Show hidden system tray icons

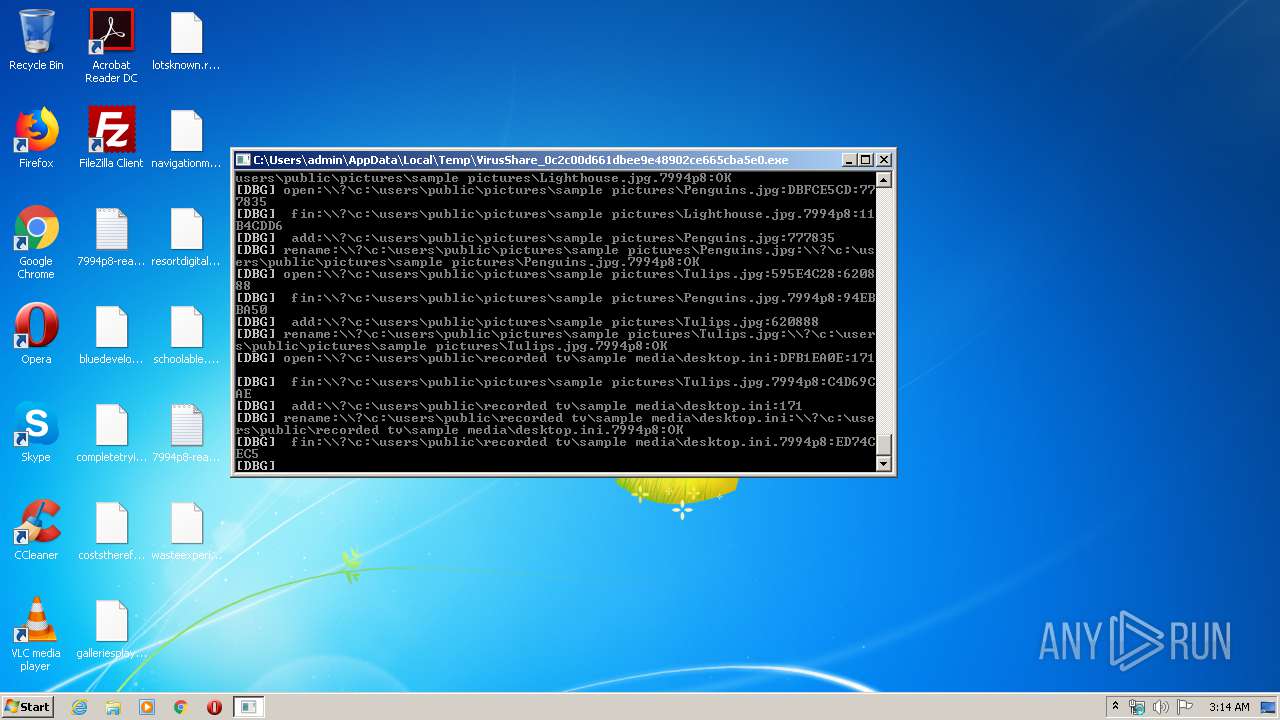[x=1115, y=707]
